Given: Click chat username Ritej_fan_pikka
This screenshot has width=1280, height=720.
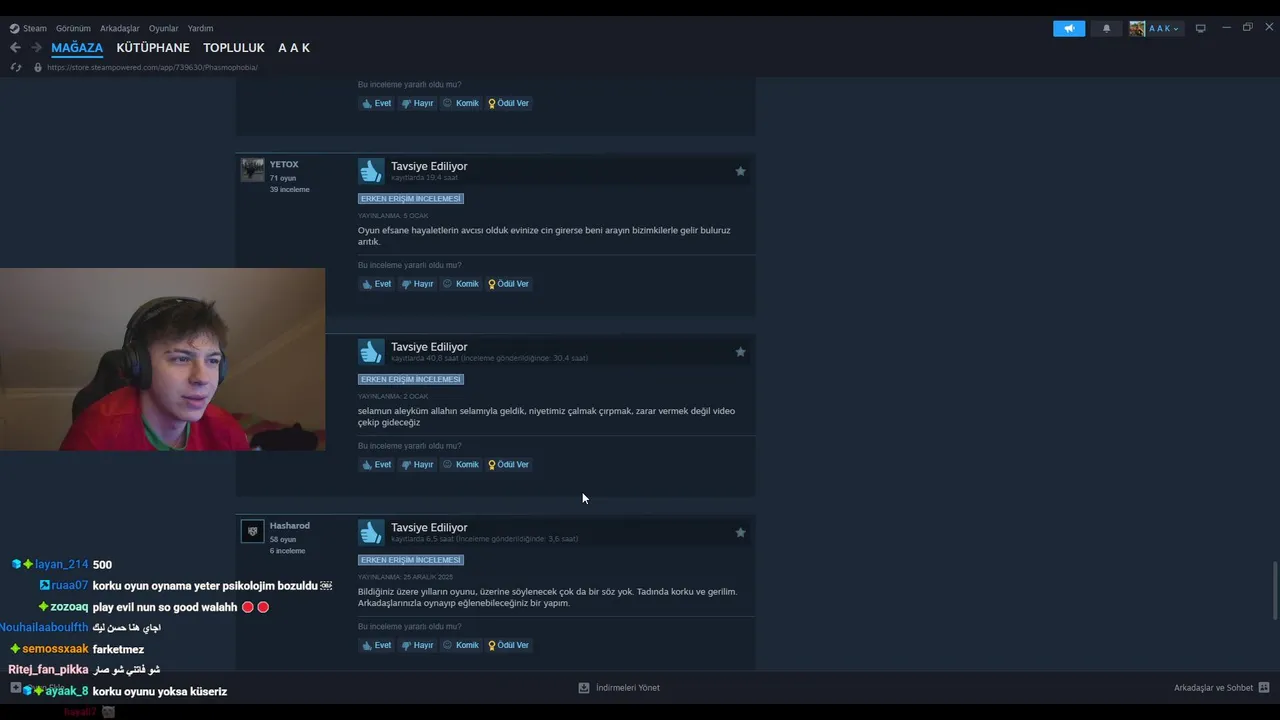Looking at the screenshot, I should (48, 670).
